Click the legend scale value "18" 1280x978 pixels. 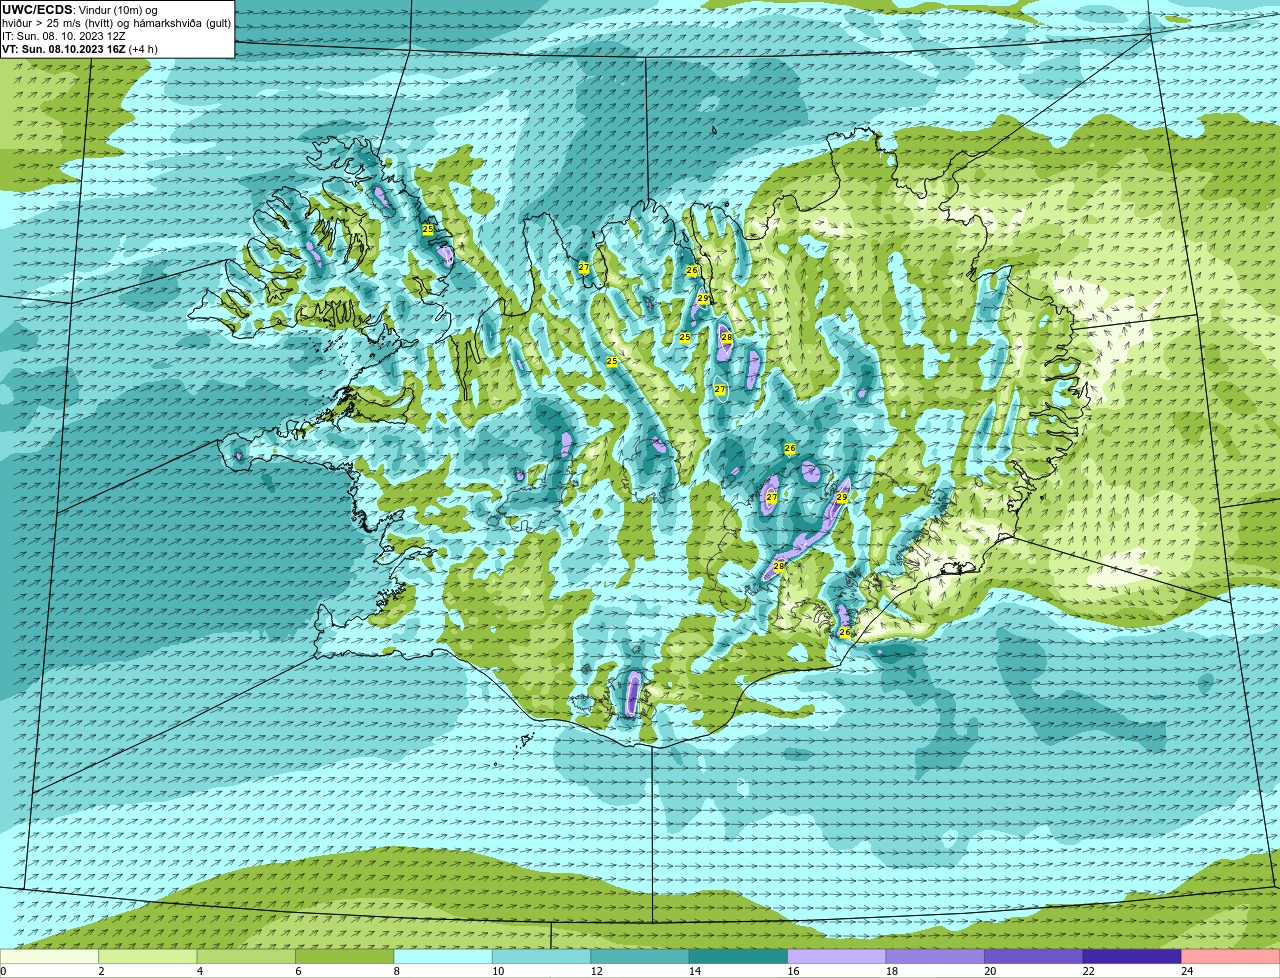[891, 971]
